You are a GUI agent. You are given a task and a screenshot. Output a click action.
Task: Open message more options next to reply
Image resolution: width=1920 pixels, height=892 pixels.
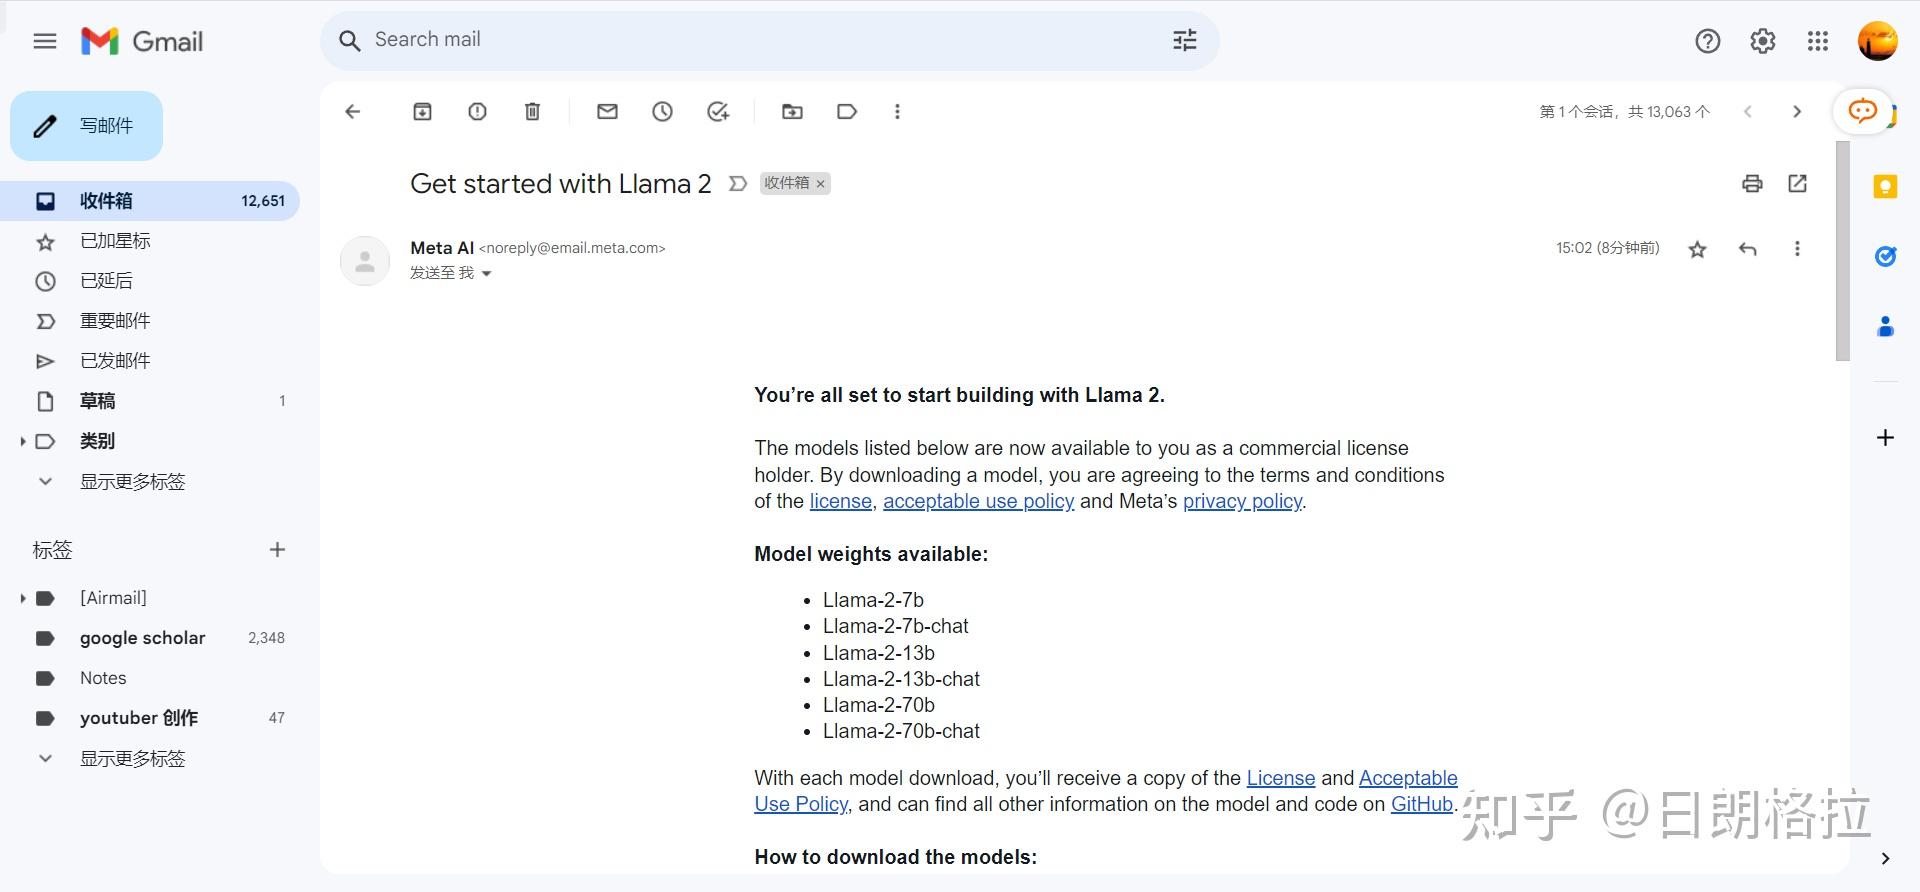1797,249
